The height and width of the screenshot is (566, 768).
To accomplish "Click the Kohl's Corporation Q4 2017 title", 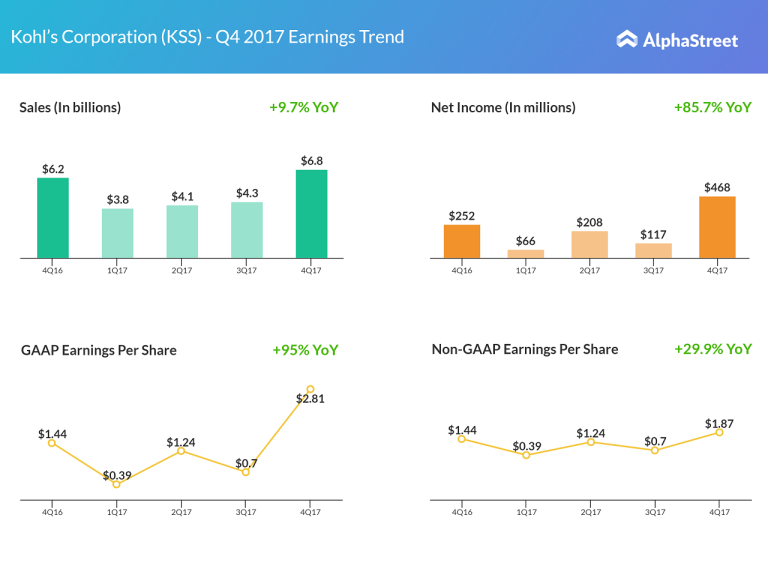I will [208, 37].
